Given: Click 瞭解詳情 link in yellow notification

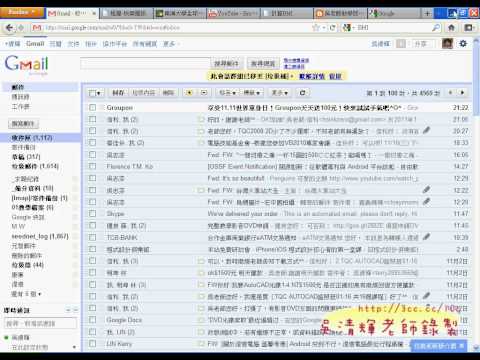Looking at the screenshot, I should (312, 77).
